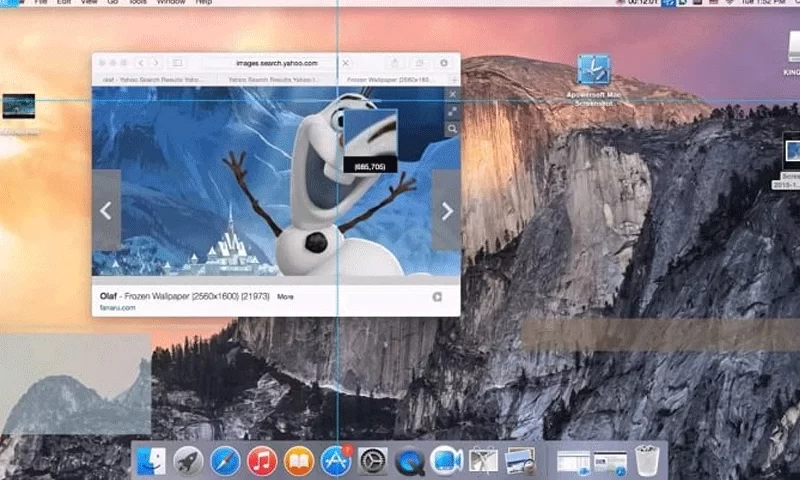Add a new Safari tab with plus
Image resolution: width=800 pixels, height=480 pixels.
pos(454,80)
